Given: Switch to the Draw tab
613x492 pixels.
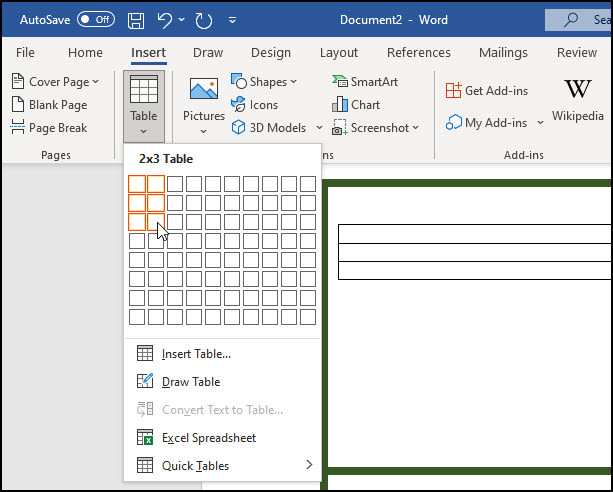Looking at the screenshot, I should point(208,52).
